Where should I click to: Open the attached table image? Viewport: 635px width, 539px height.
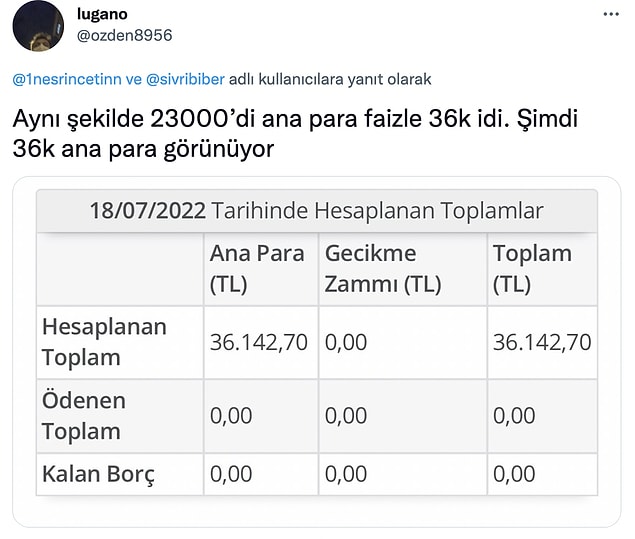(x=317, y=352)
